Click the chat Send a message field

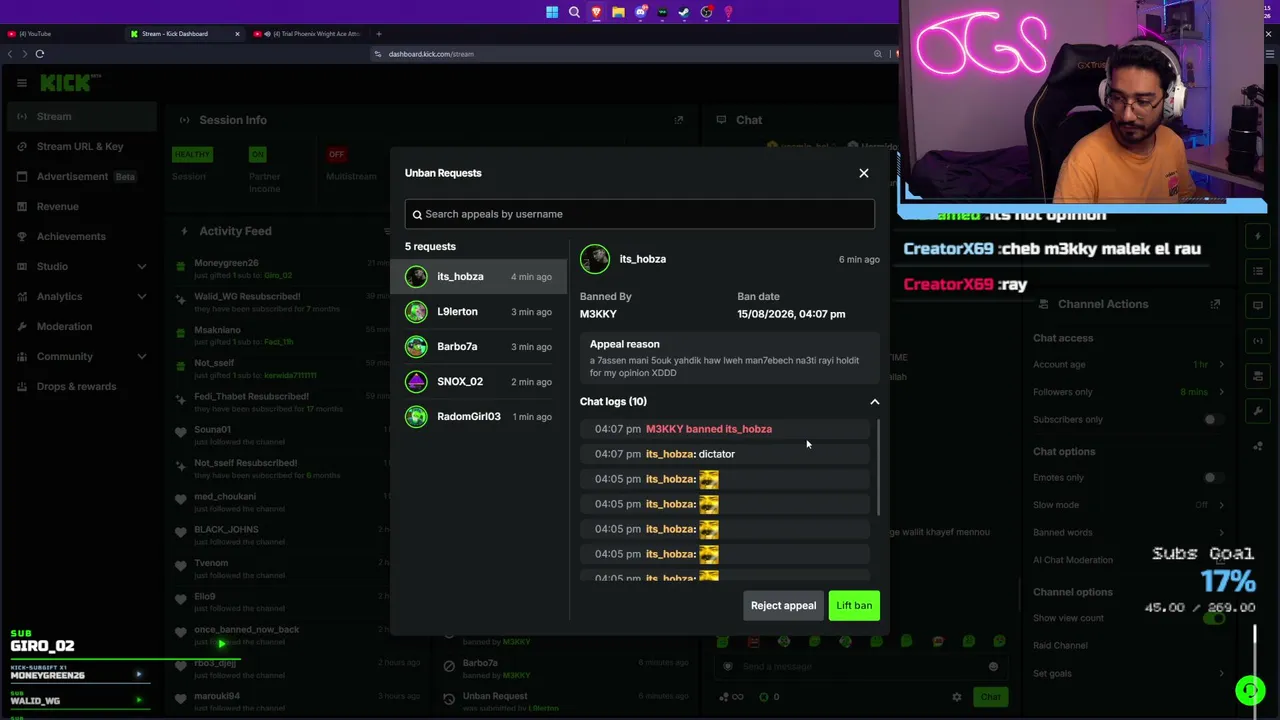(x=860, y=667)
